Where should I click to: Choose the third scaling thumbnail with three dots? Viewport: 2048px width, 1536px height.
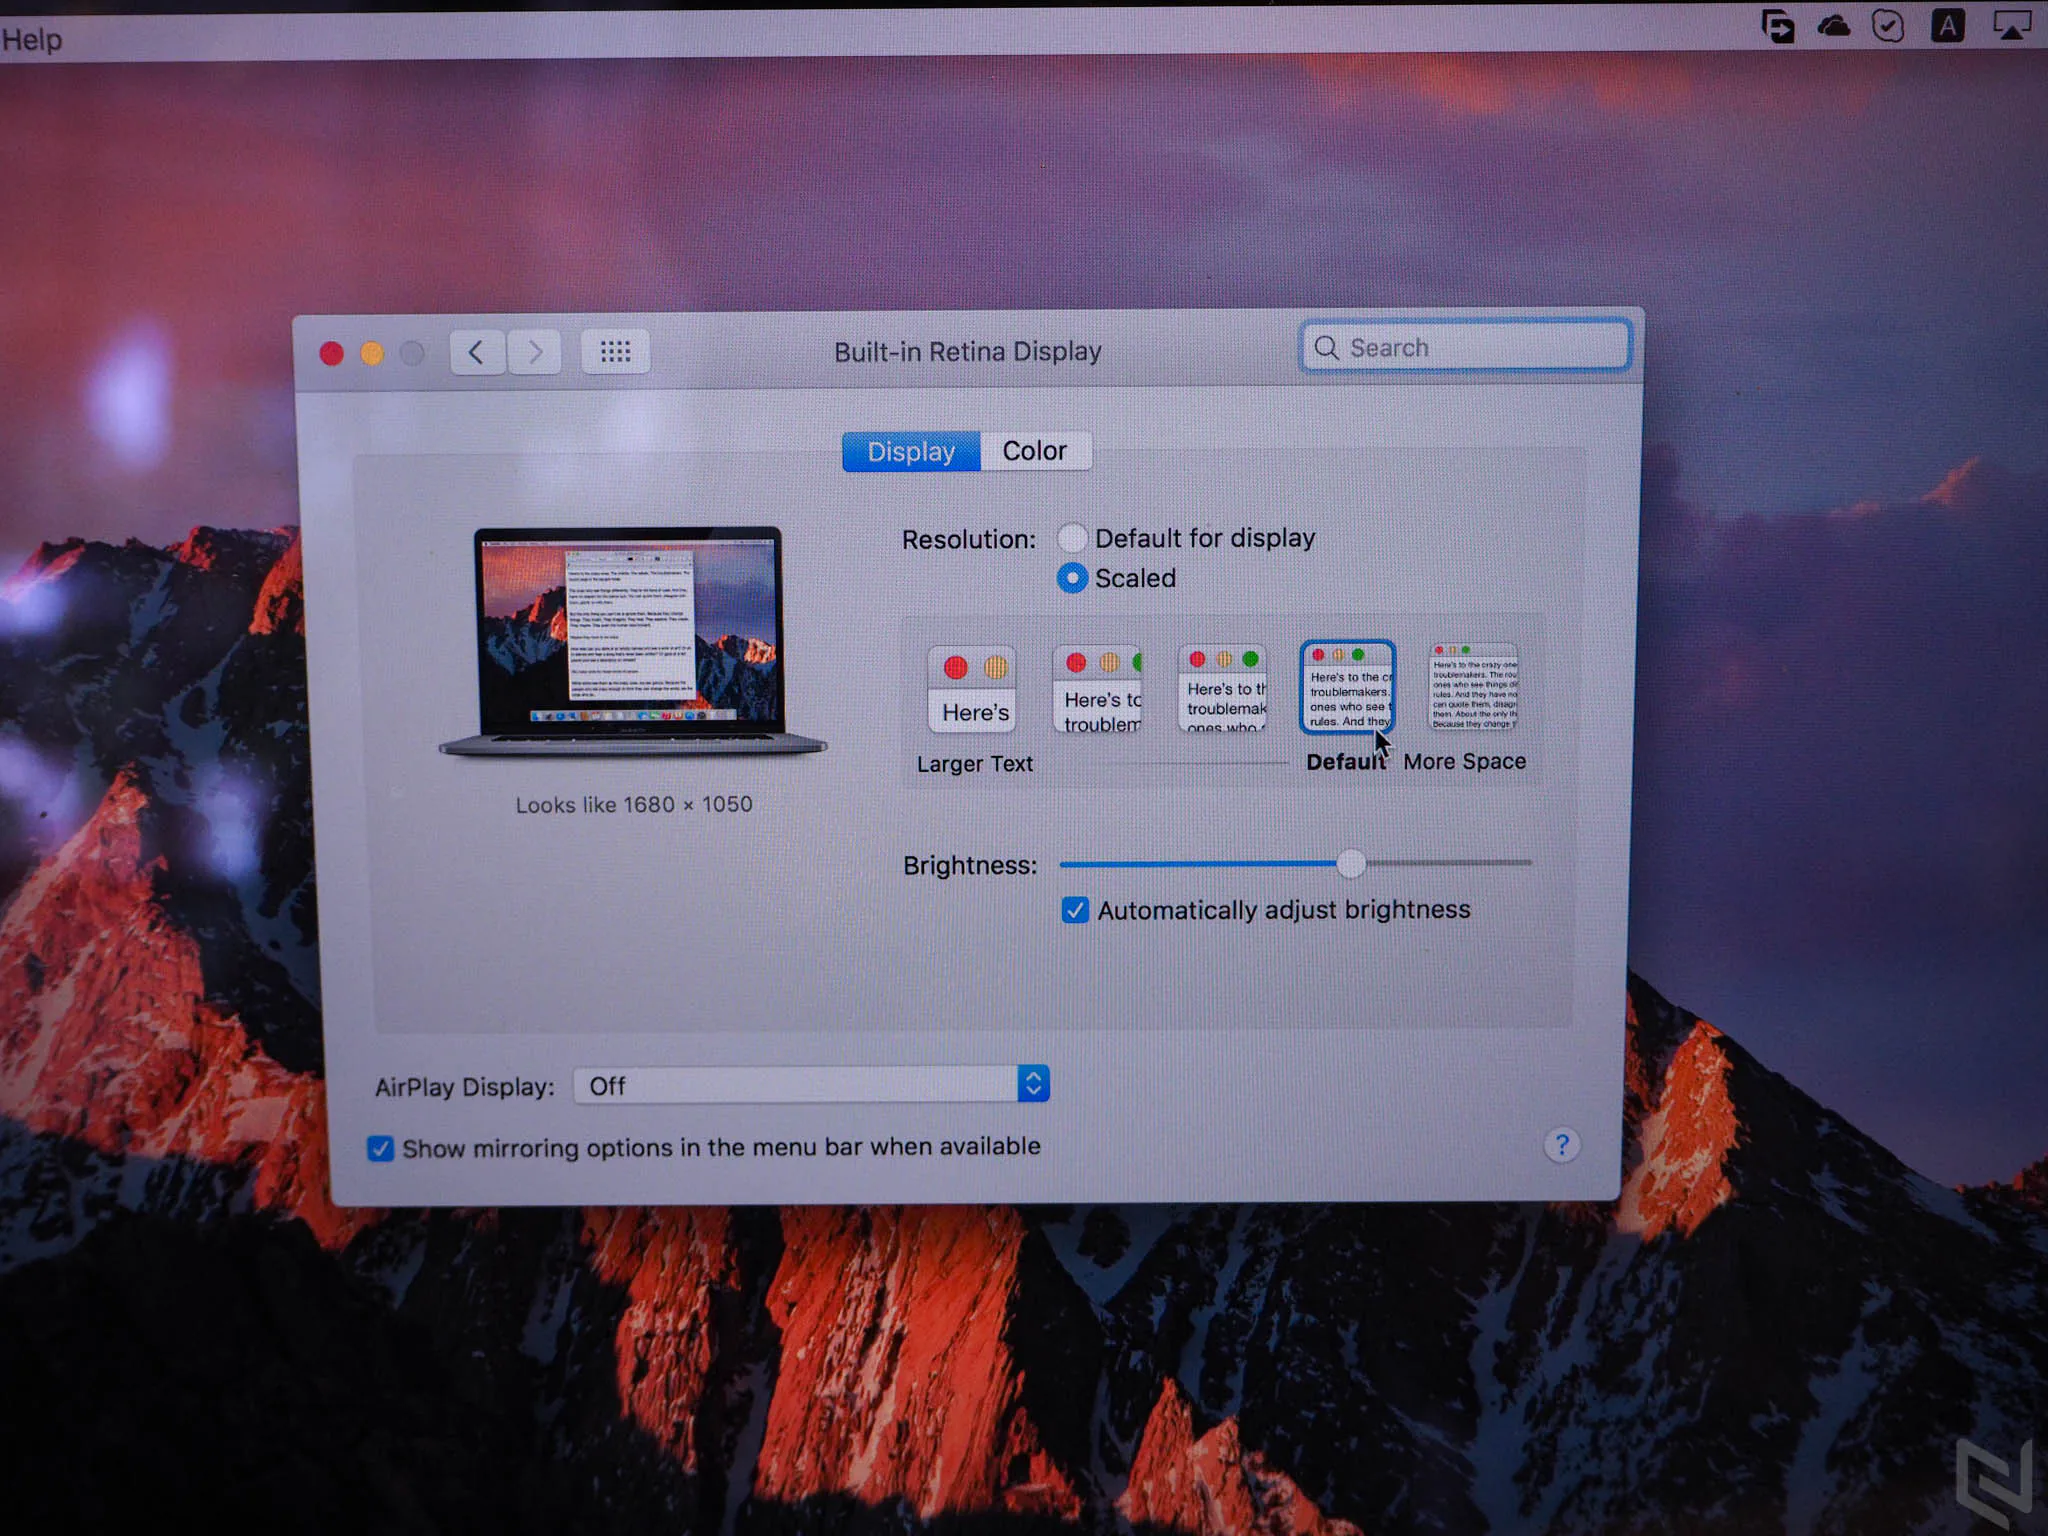pos(1222,689)
